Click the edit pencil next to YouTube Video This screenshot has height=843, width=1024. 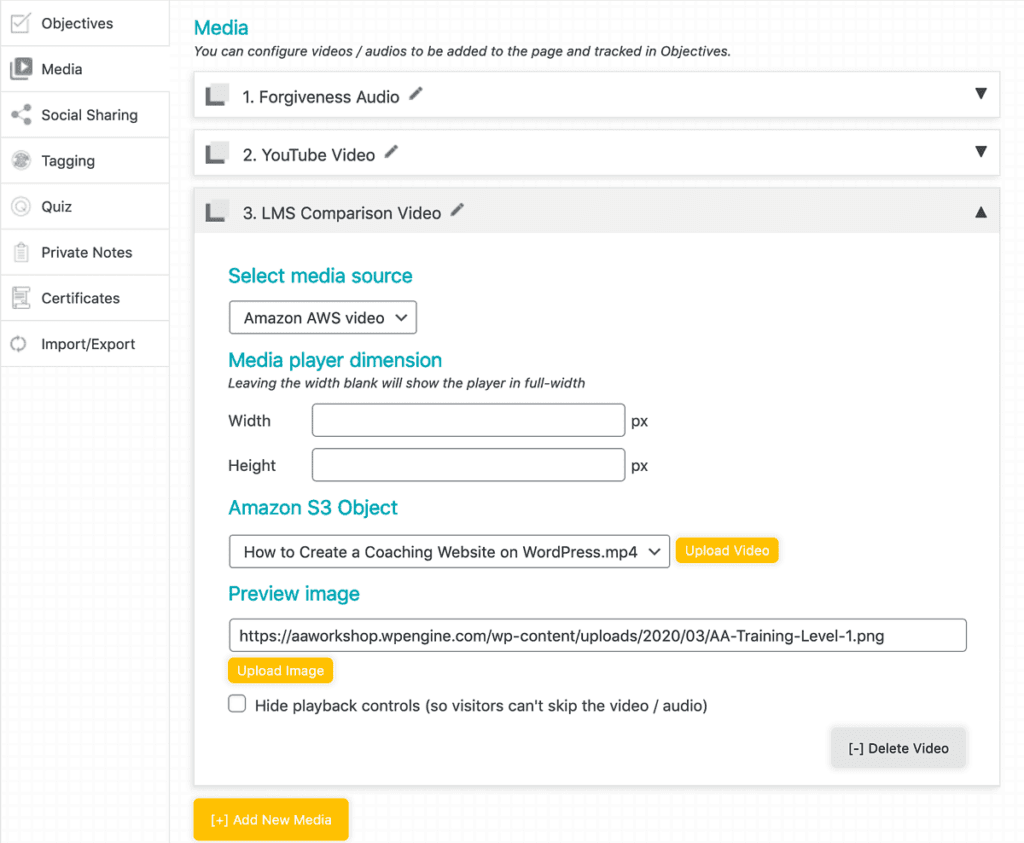(x=392, y=153)
